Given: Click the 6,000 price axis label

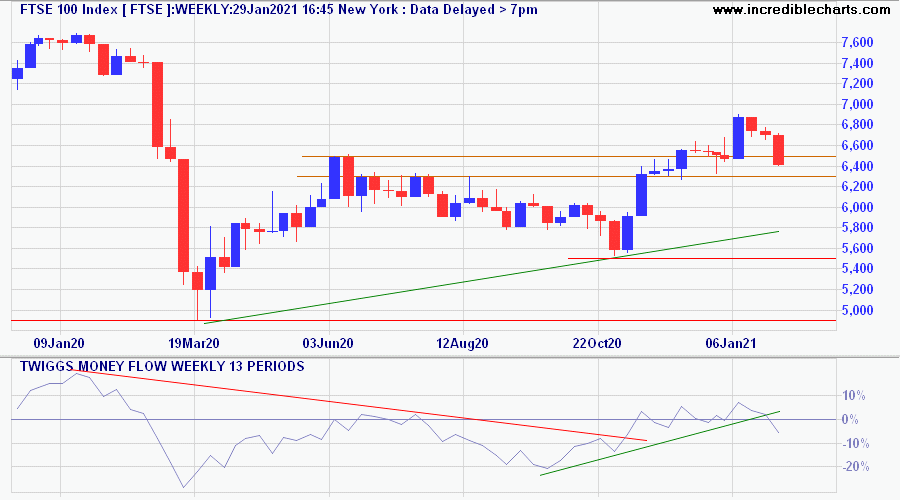Looking at the screenshot, I should [857, 207].
